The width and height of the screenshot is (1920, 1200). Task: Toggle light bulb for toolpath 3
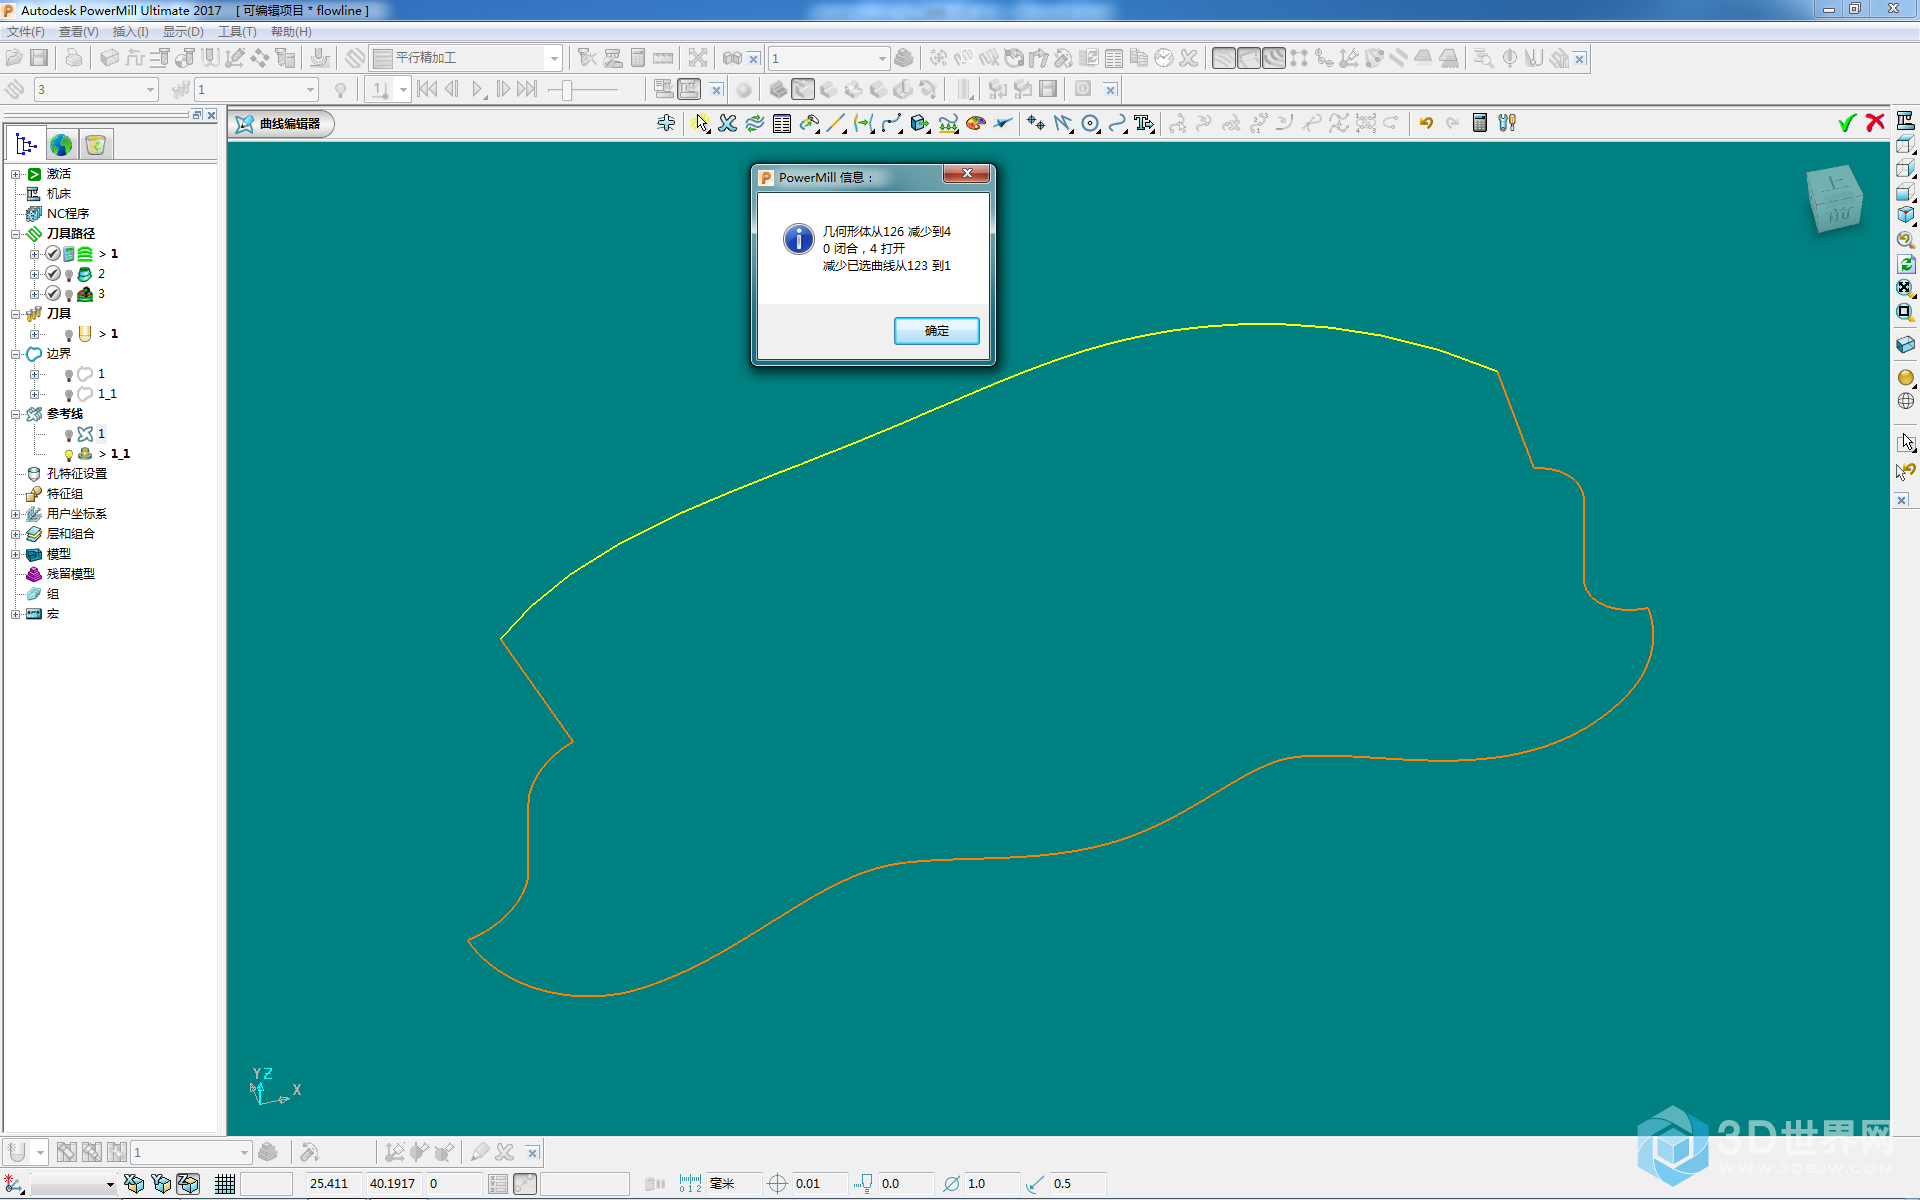pyautogui.click(x=69, y=295)
